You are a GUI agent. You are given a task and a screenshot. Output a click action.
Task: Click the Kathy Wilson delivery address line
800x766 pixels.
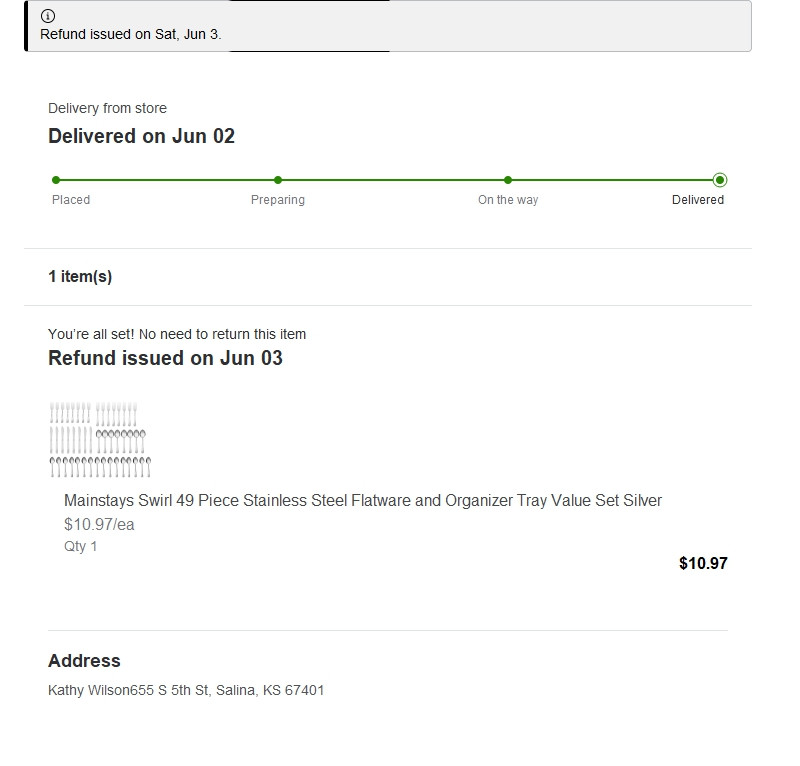[x=186, y=690]
